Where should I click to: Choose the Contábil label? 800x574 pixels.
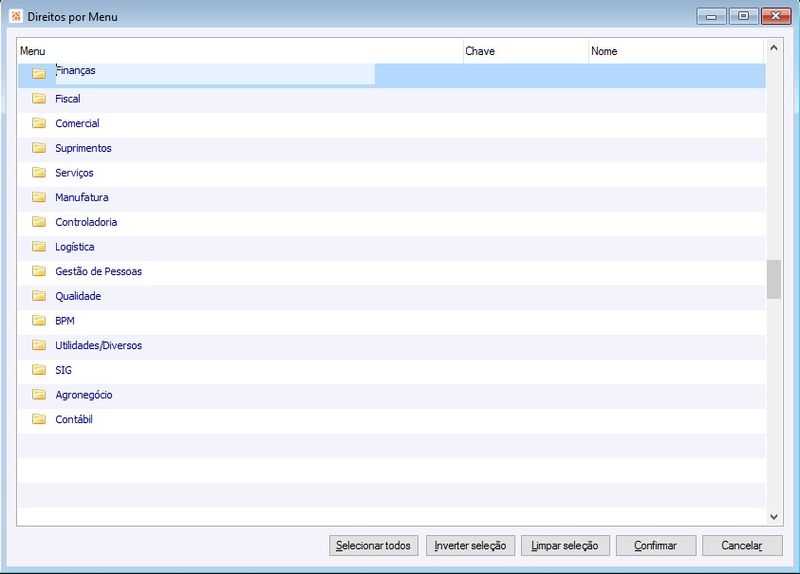[74, 419]
